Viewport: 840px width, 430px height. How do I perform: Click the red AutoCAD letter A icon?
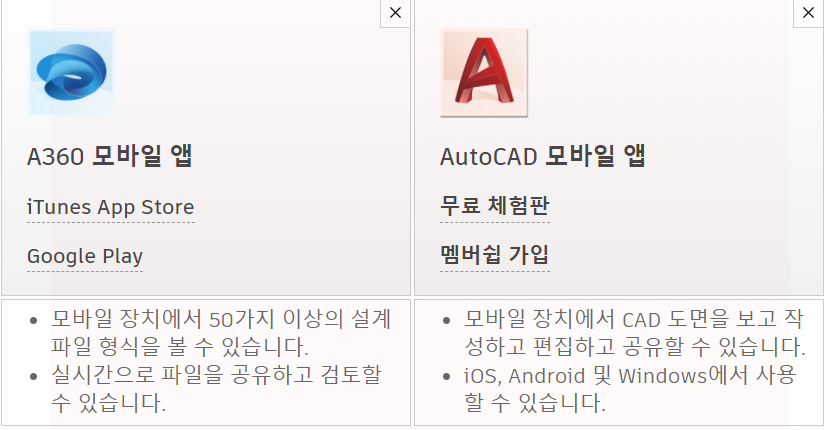coord(484,73)
